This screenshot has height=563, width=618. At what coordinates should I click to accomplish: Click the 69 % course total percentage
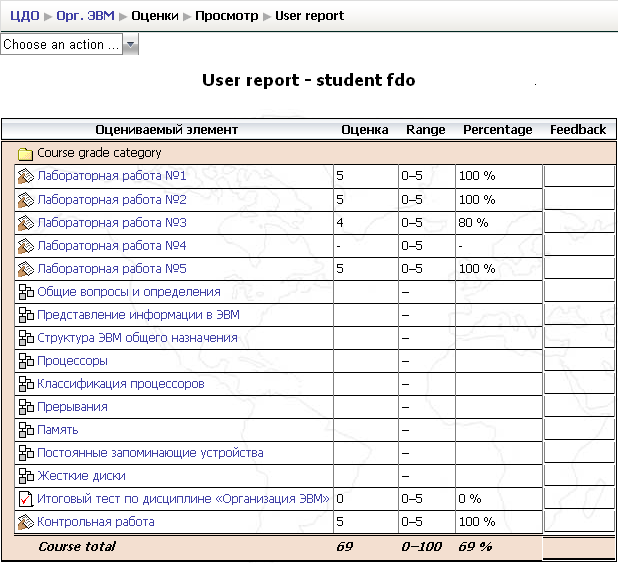click(475, 546)
